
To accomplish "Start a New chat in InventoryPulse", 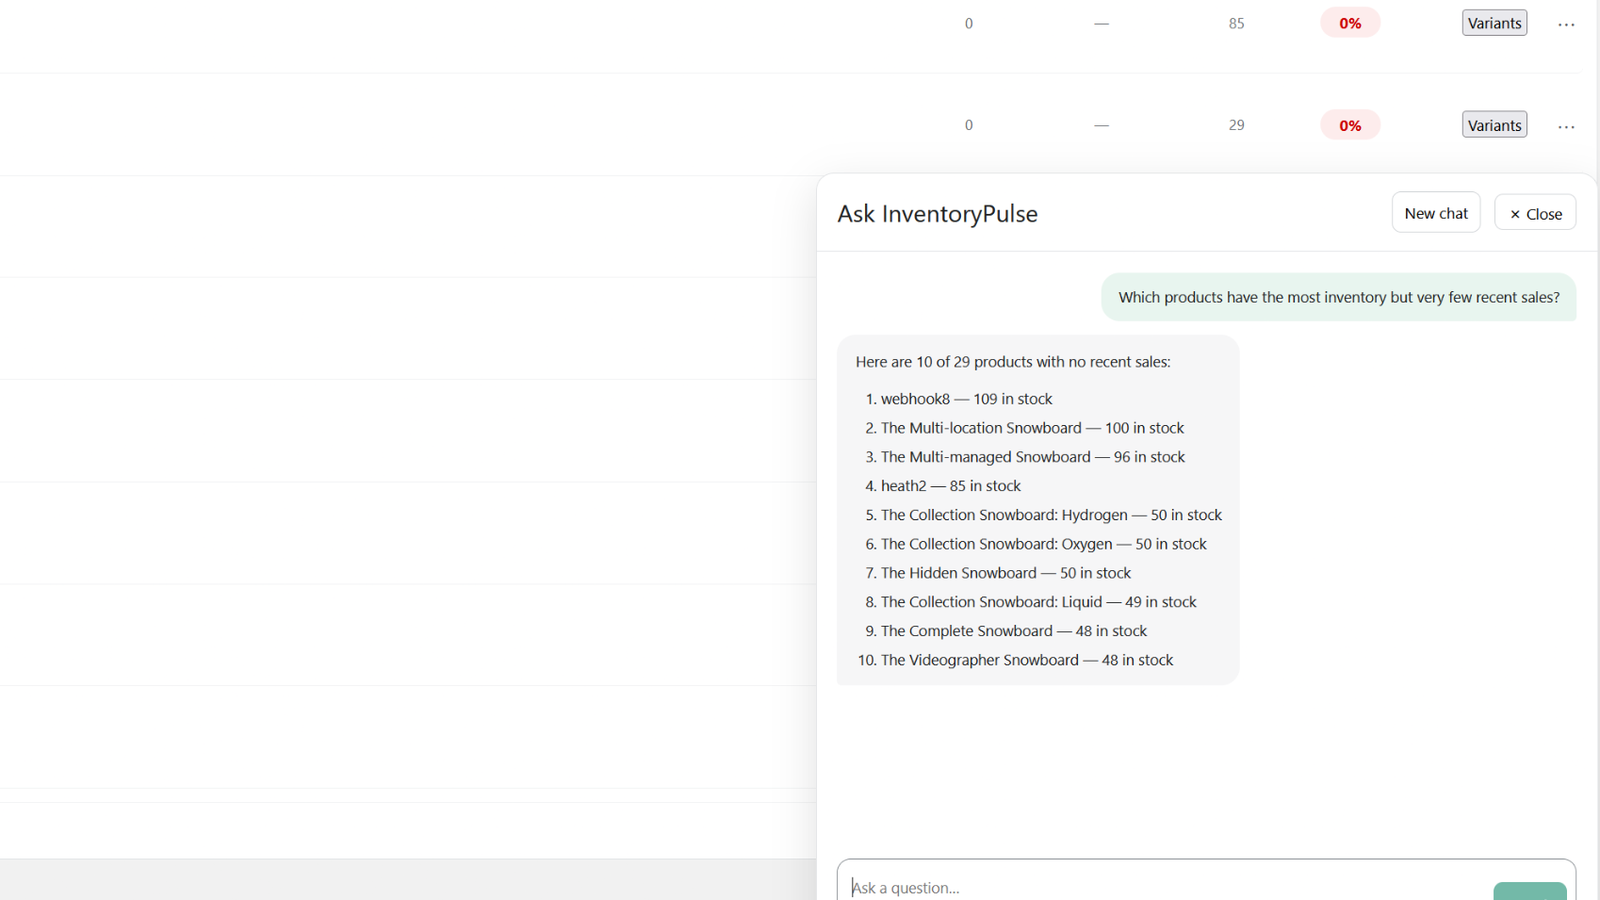I will 1436,213.
